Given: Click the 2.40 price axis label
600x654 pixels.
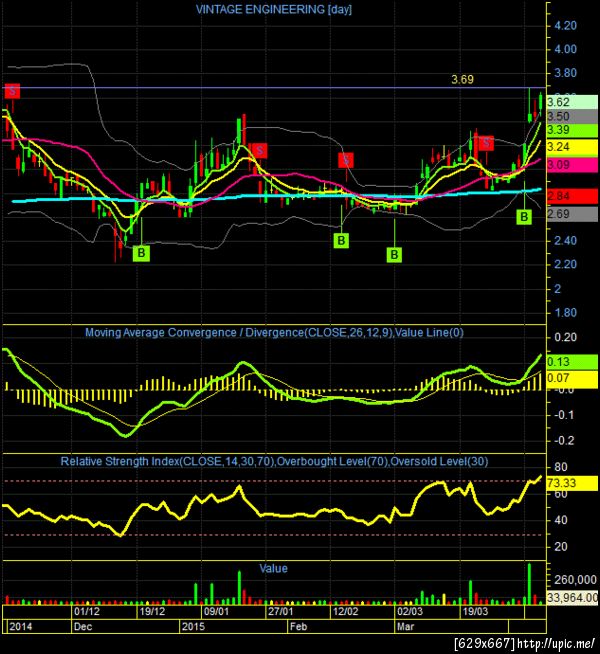Looking at the screenshot, I should tap(565, 241).
